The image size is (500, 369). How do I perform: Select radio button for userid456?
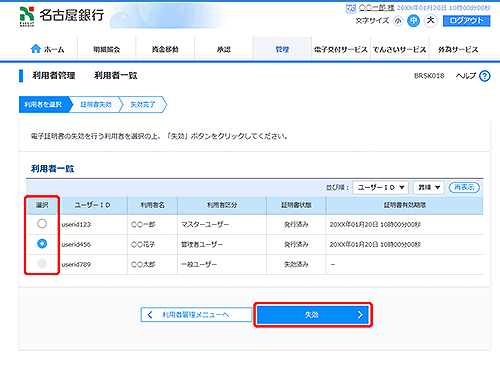[42, 244]
